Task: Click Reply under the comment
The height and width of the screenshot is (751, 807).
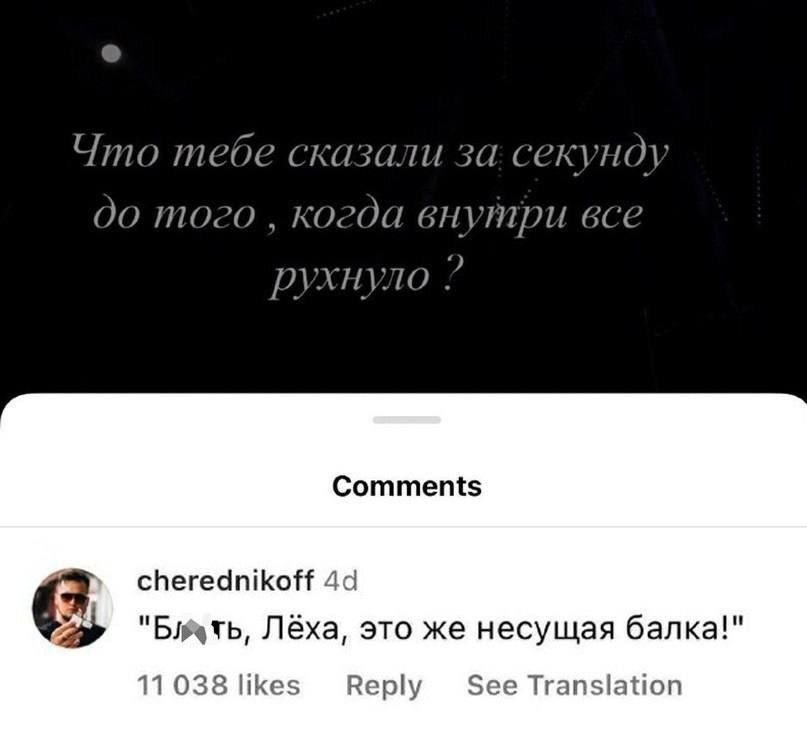Action: (x=384, y=686)
